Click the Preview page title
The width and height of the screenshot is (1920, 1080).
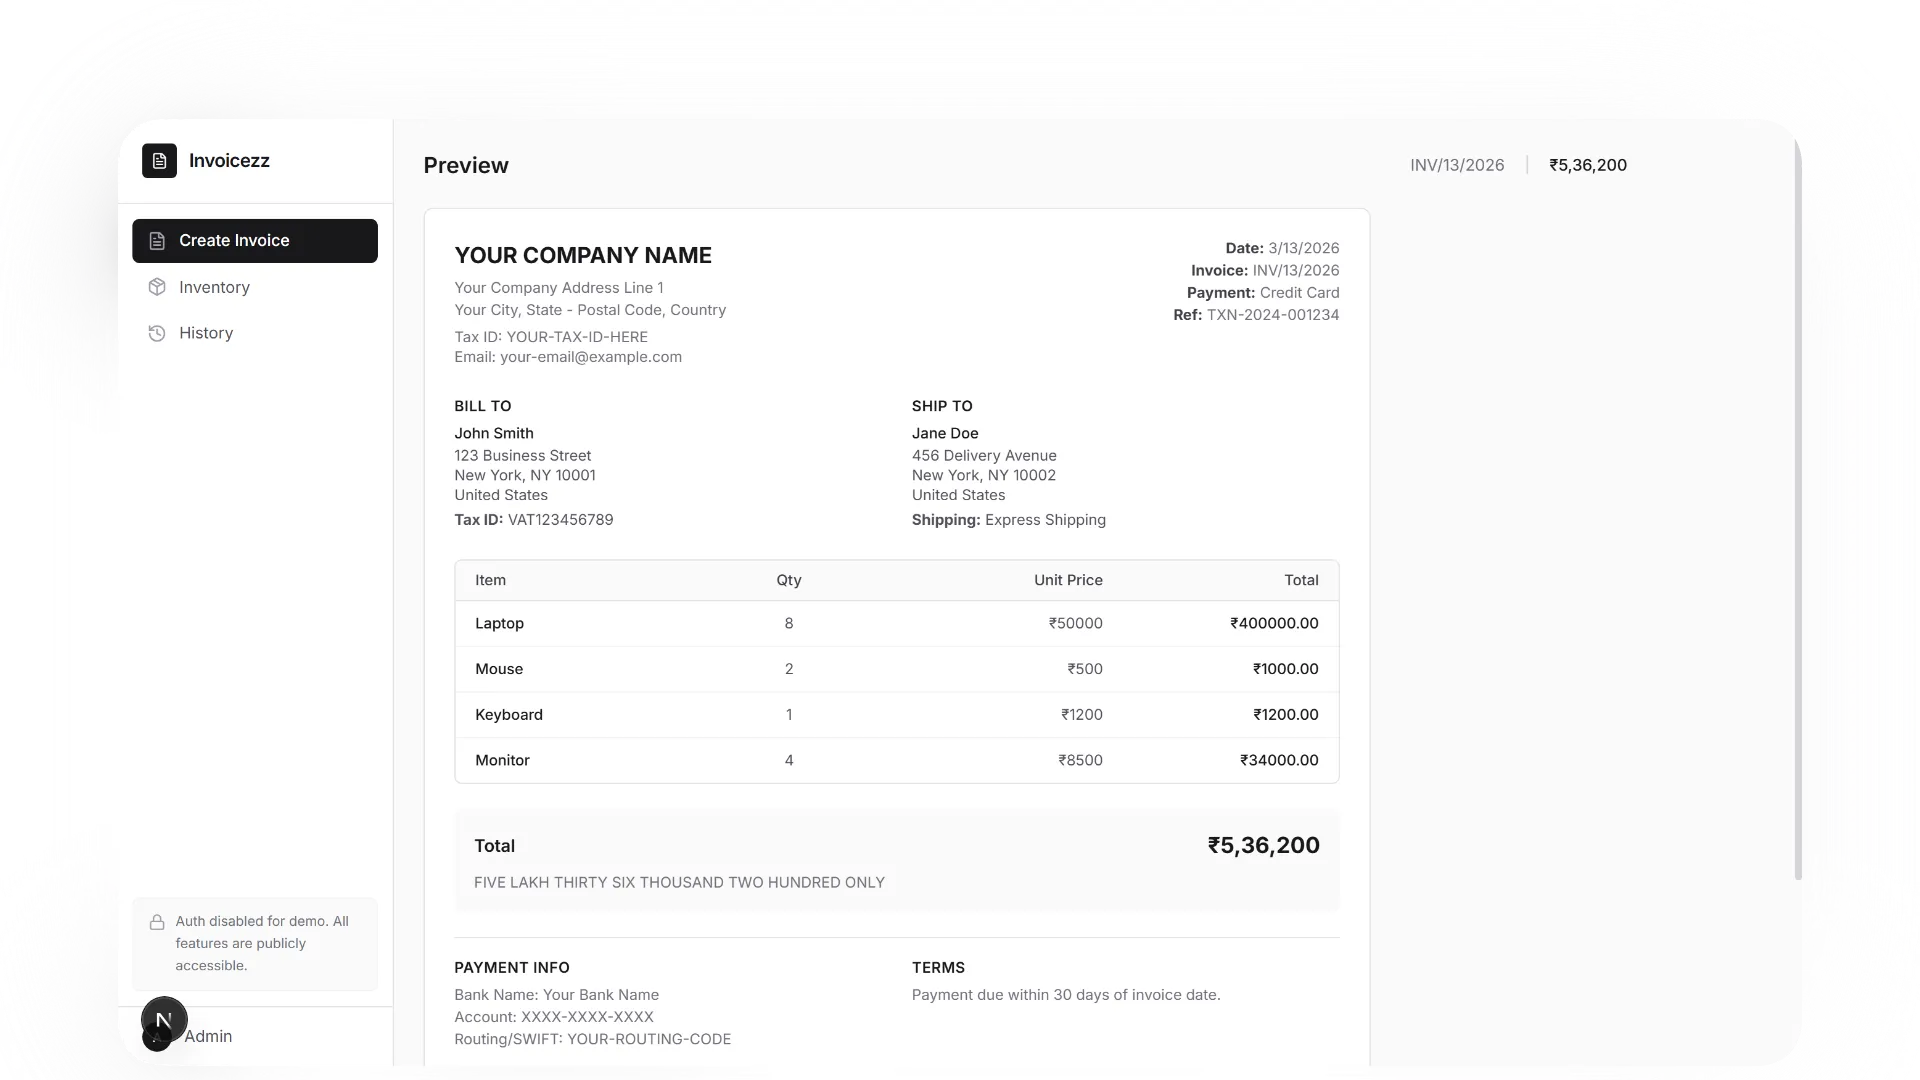click(x=465, y=165)
